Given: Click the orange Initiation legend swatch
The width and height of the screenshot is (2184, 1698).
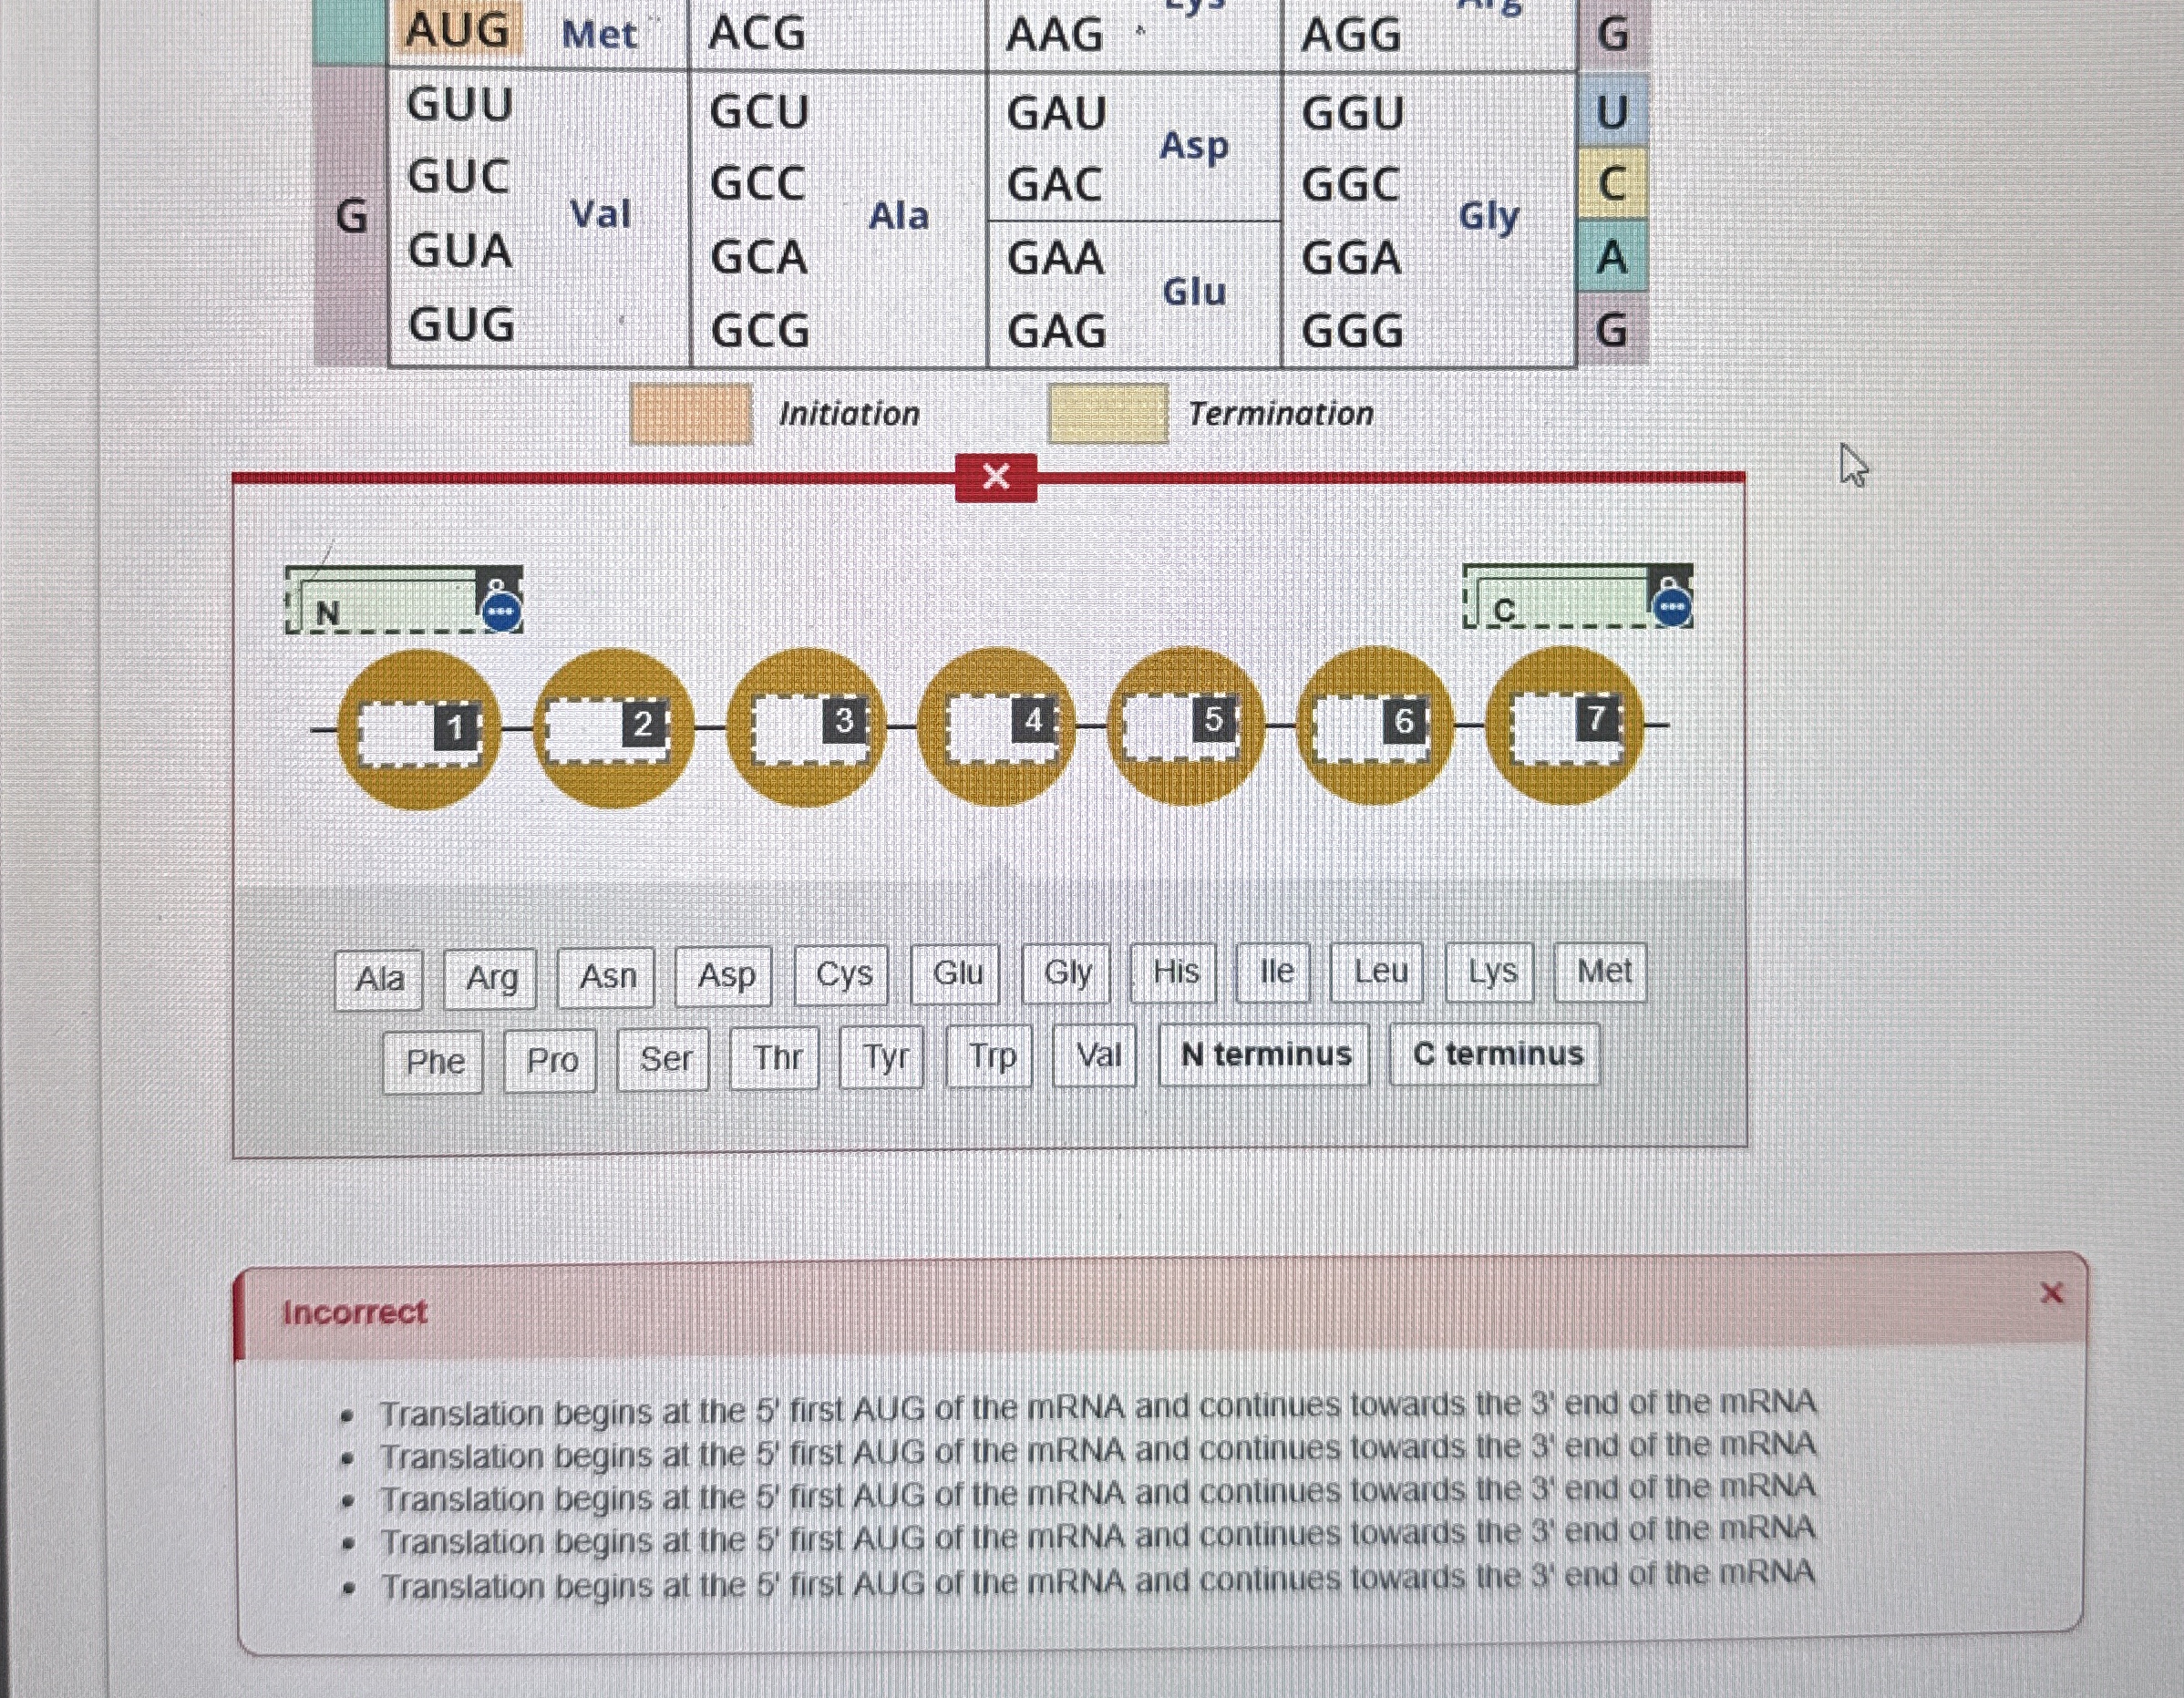Looking at the screenshot, I should click(690, 413).
